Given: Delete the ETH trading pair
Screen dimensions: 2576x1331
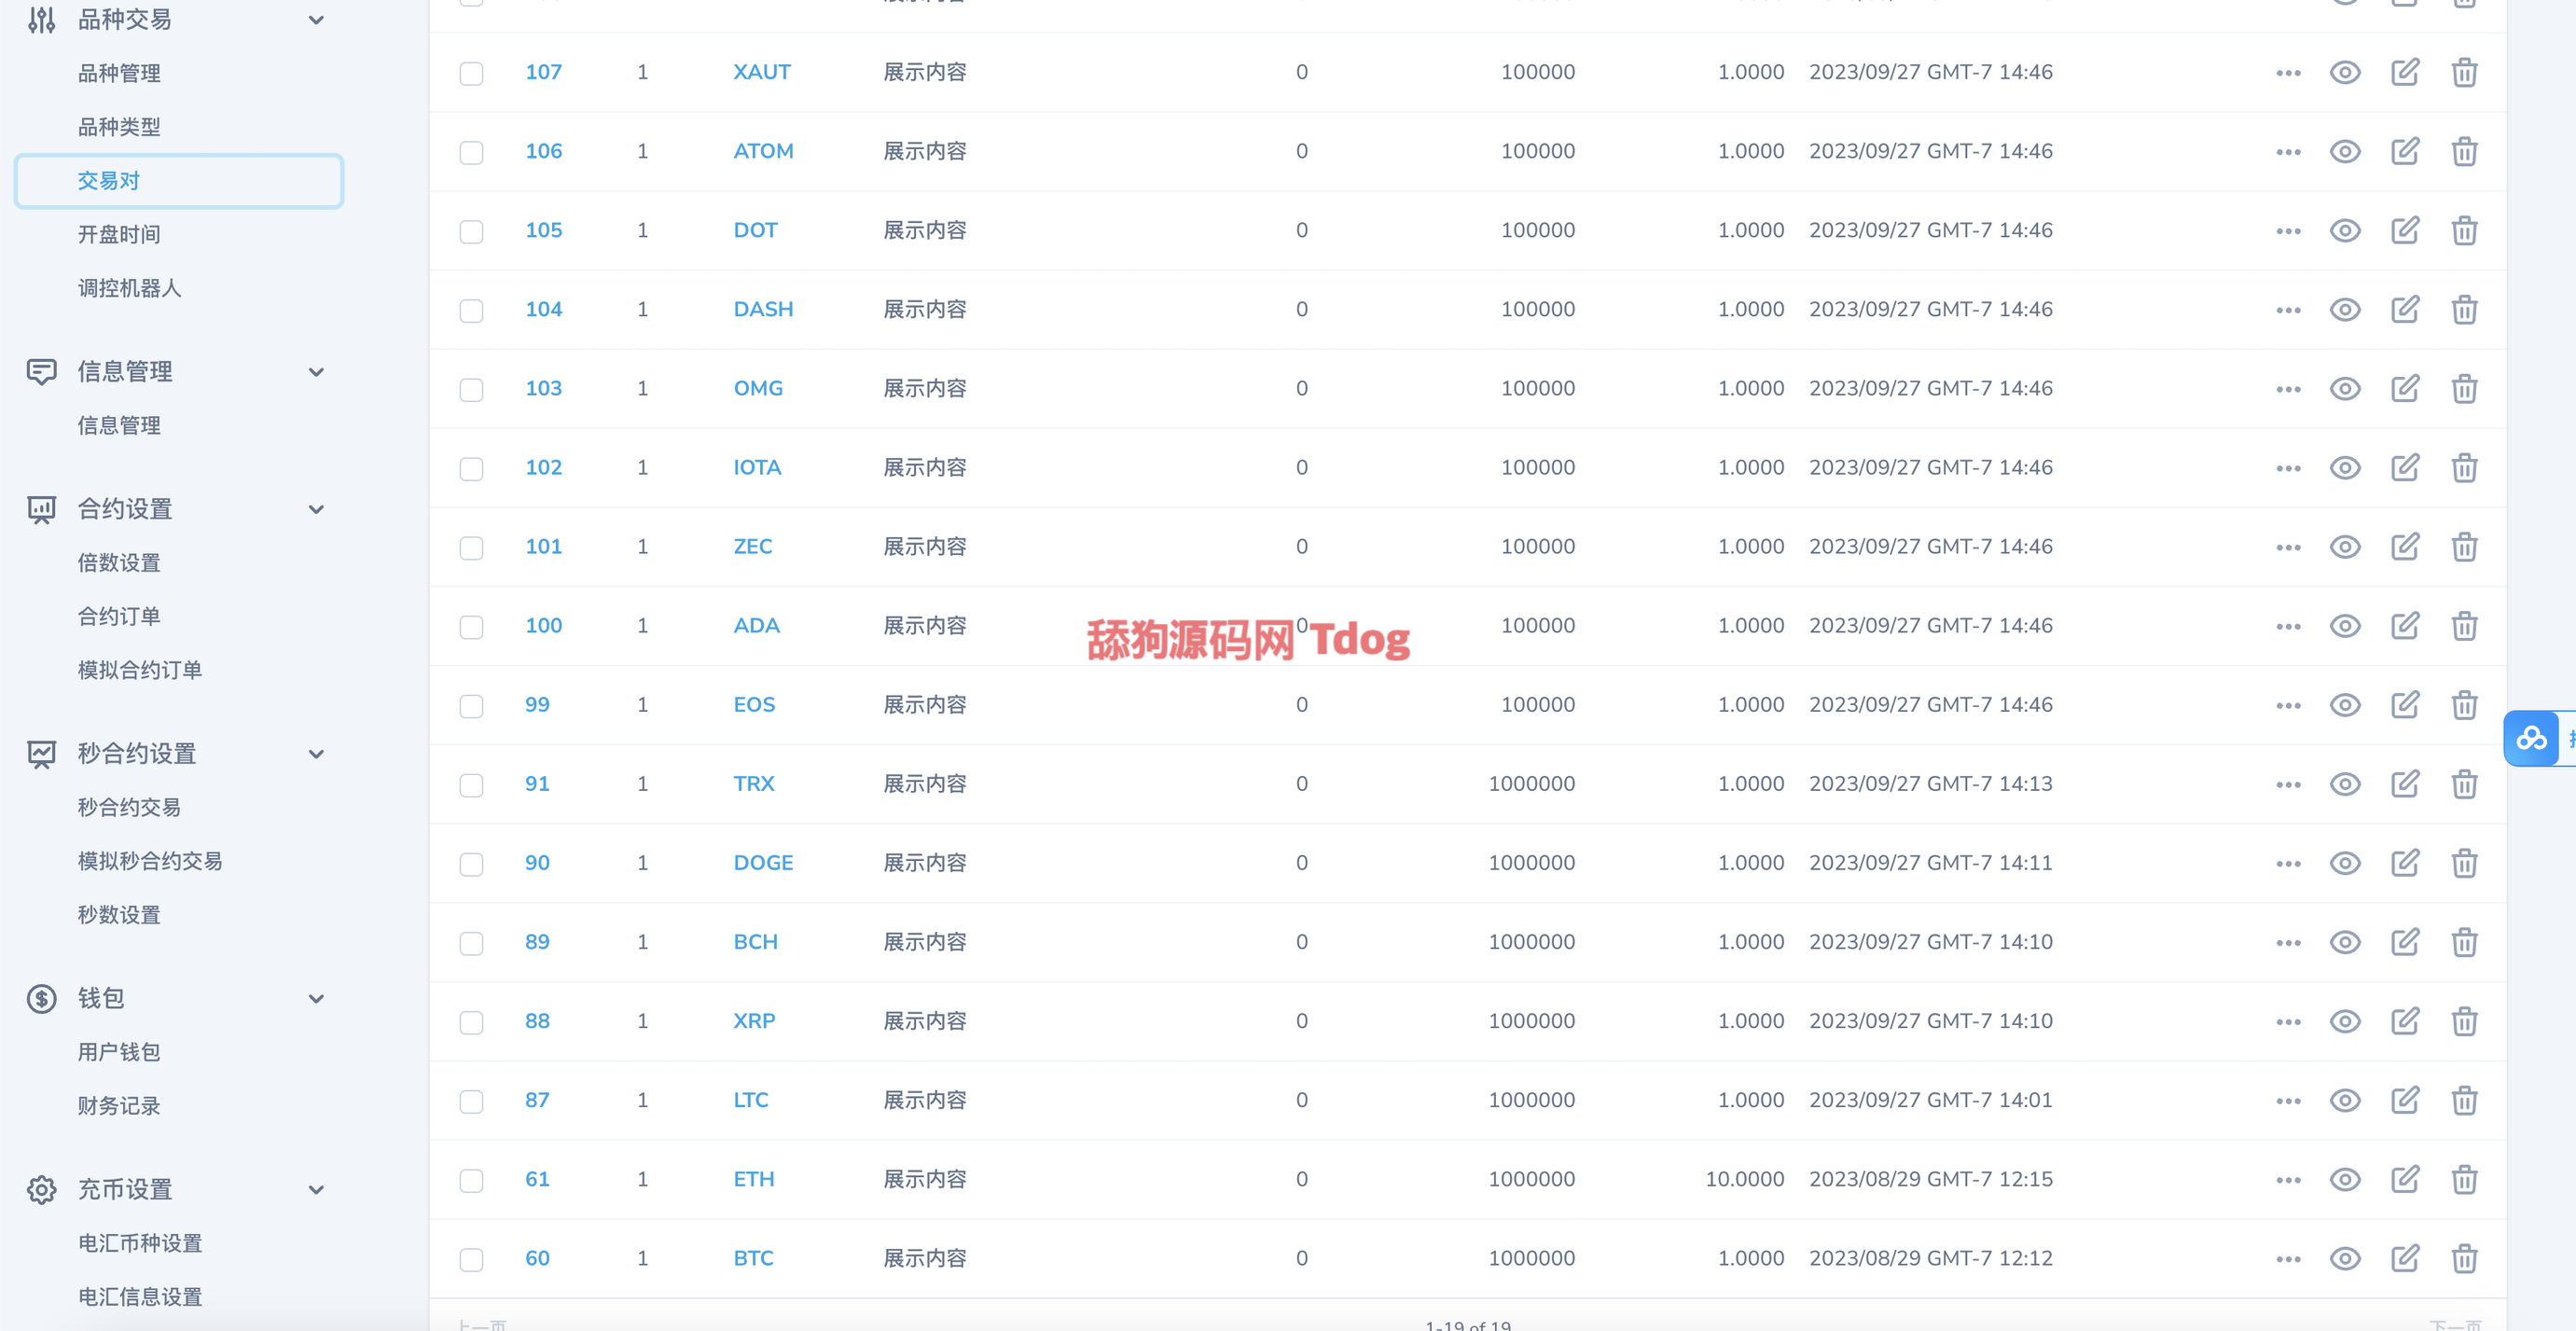Looking at the screenshot, I should [x=2464, y=1179].
